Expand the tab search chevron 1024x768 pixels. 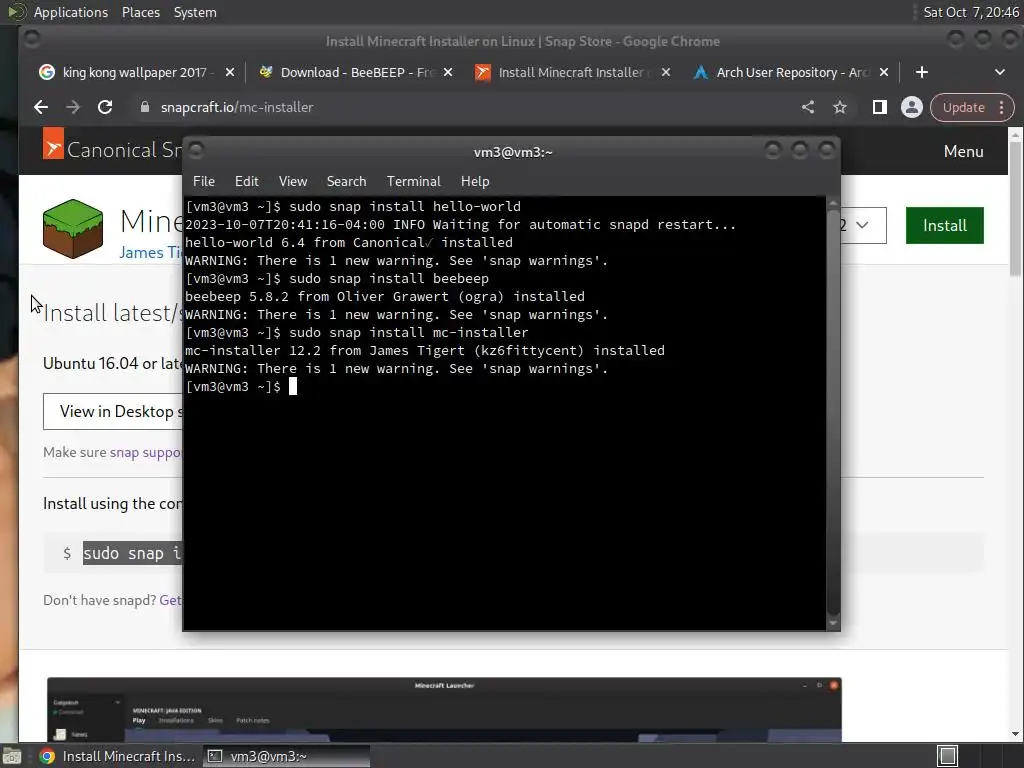point(1000,72)
